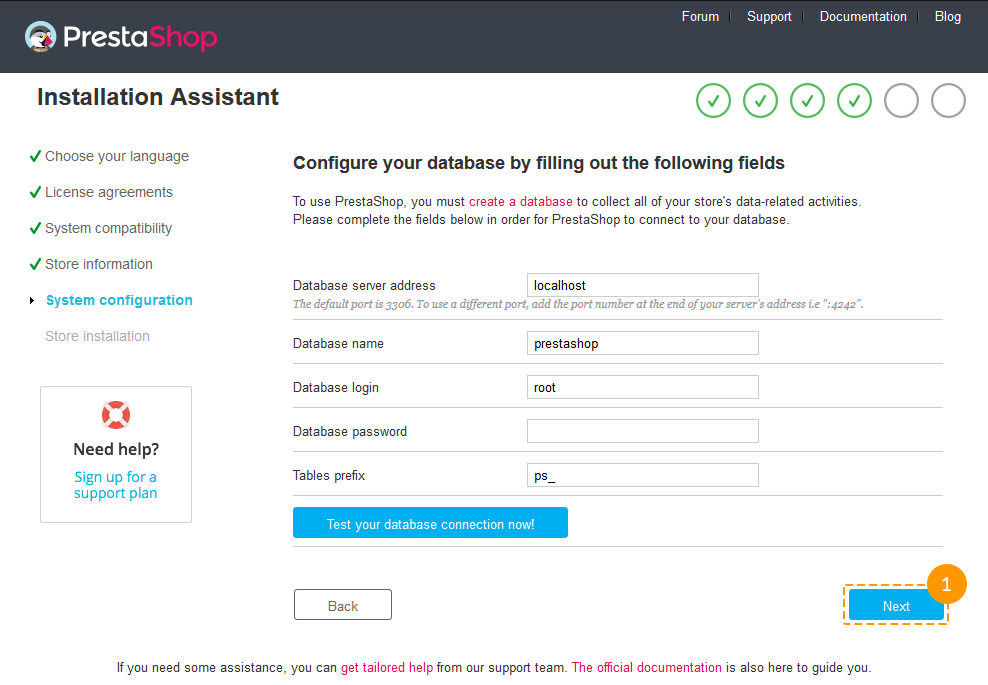
Task: Click the third completed step circle indicator
Action: [x=807, y=101]
